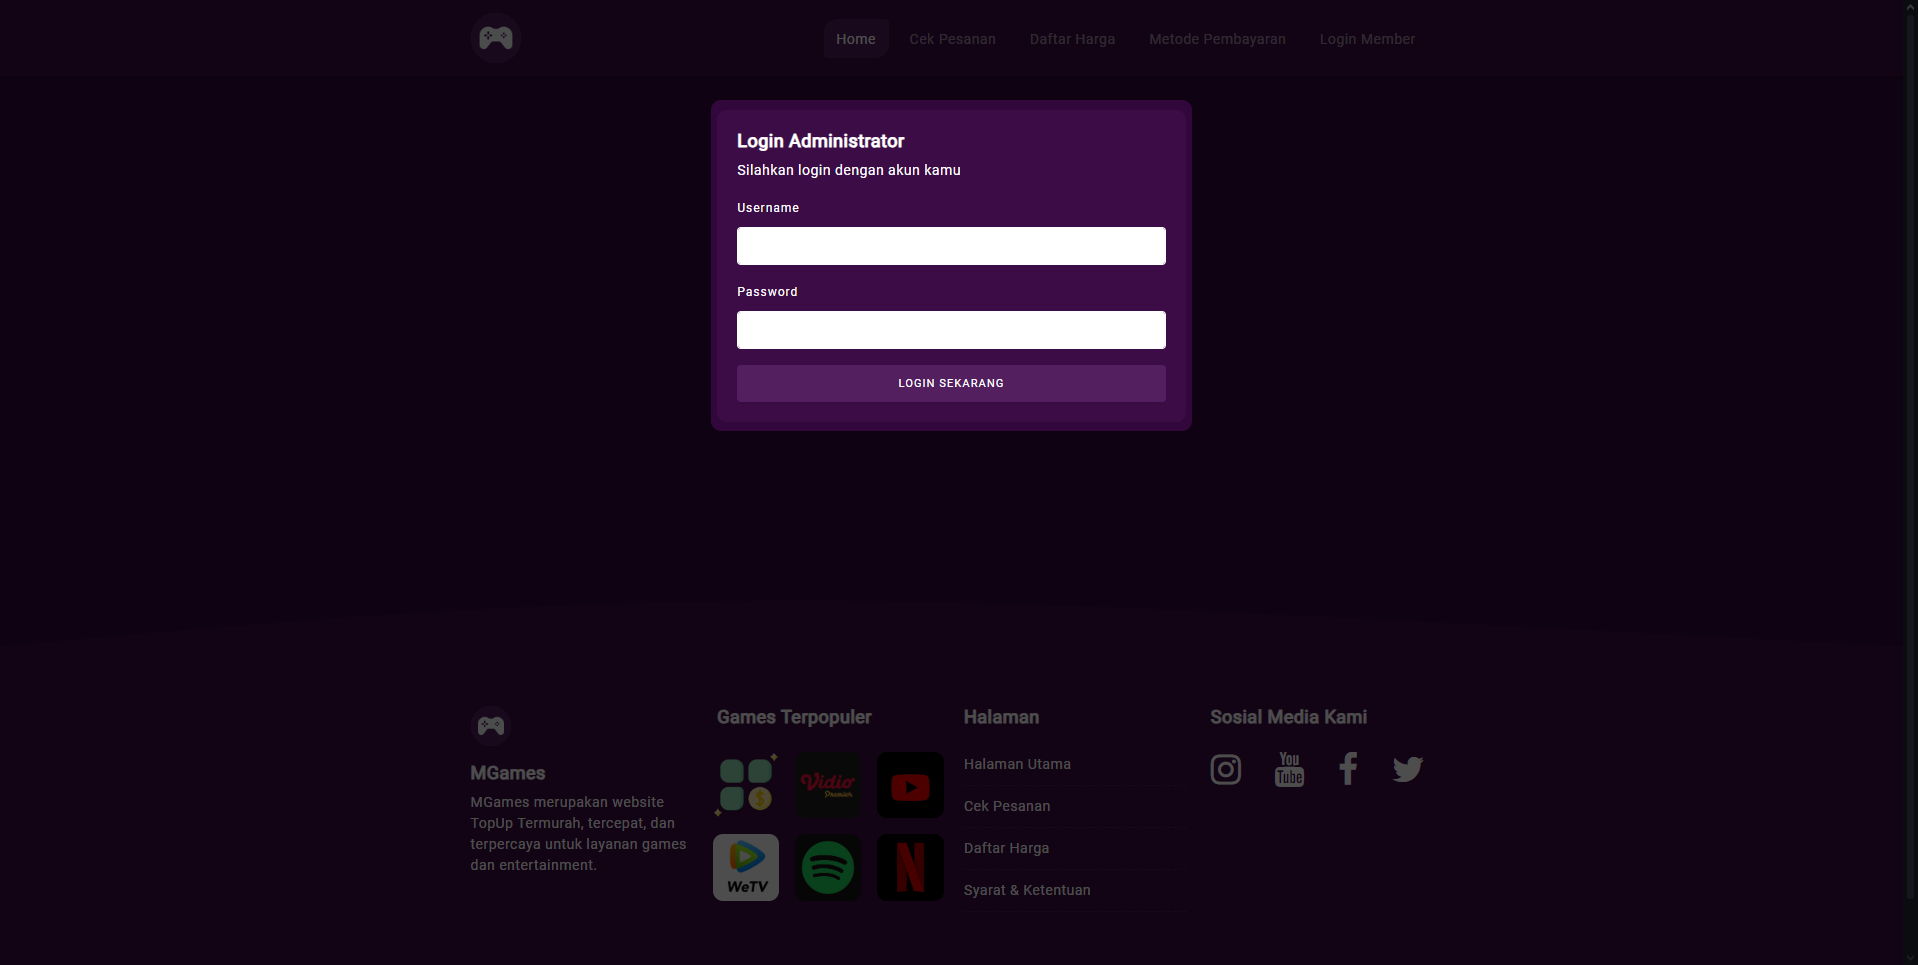Open the Login Member page
This screenshot has width=1918, height=965.
(1367, 39)
